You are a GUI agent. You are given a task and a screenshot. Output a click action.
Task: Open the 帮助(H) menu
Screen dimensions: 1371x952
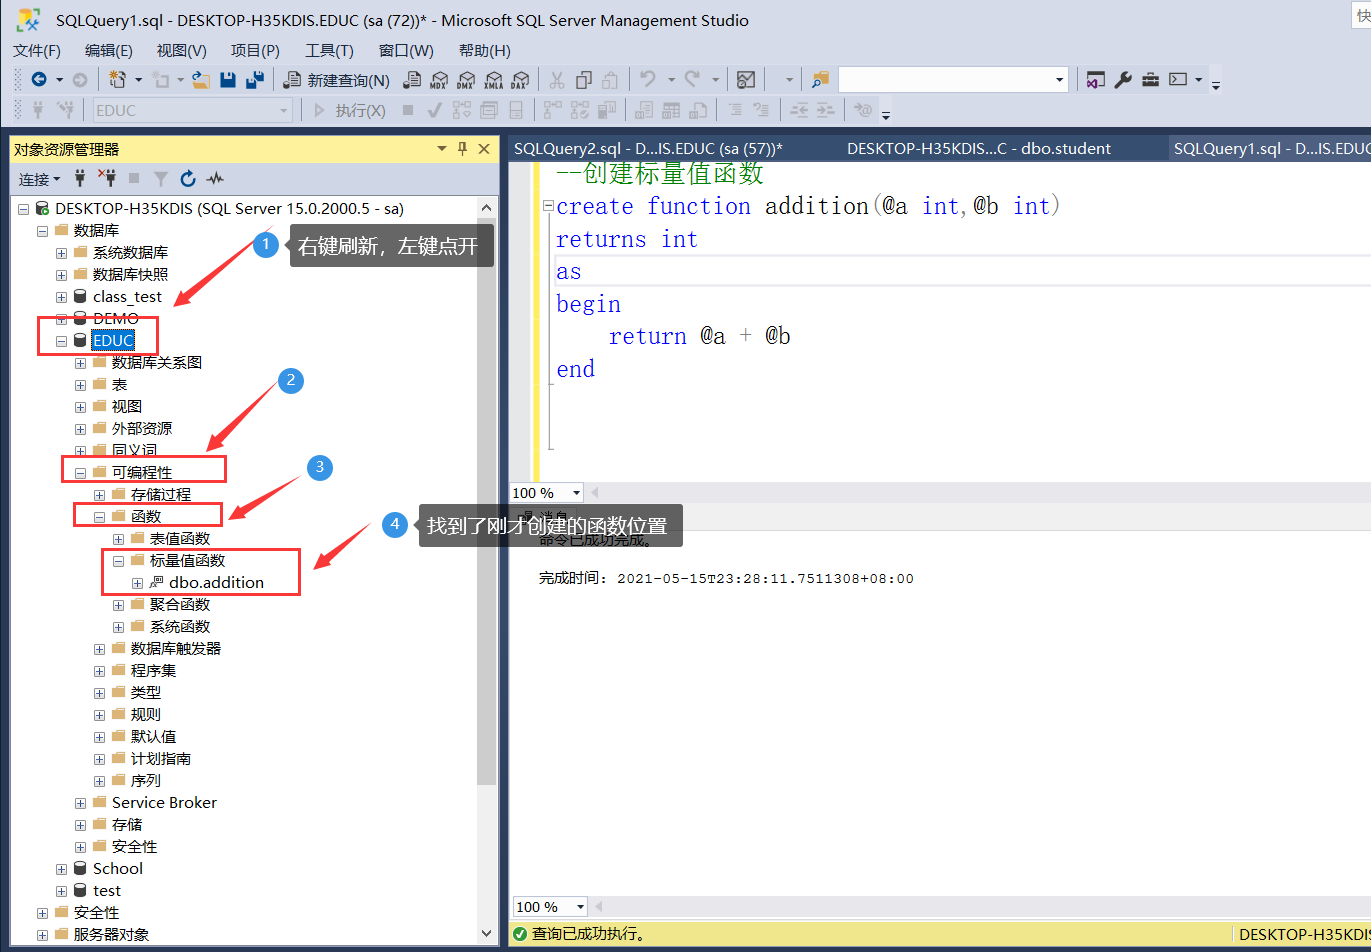[x=485, y=50]
